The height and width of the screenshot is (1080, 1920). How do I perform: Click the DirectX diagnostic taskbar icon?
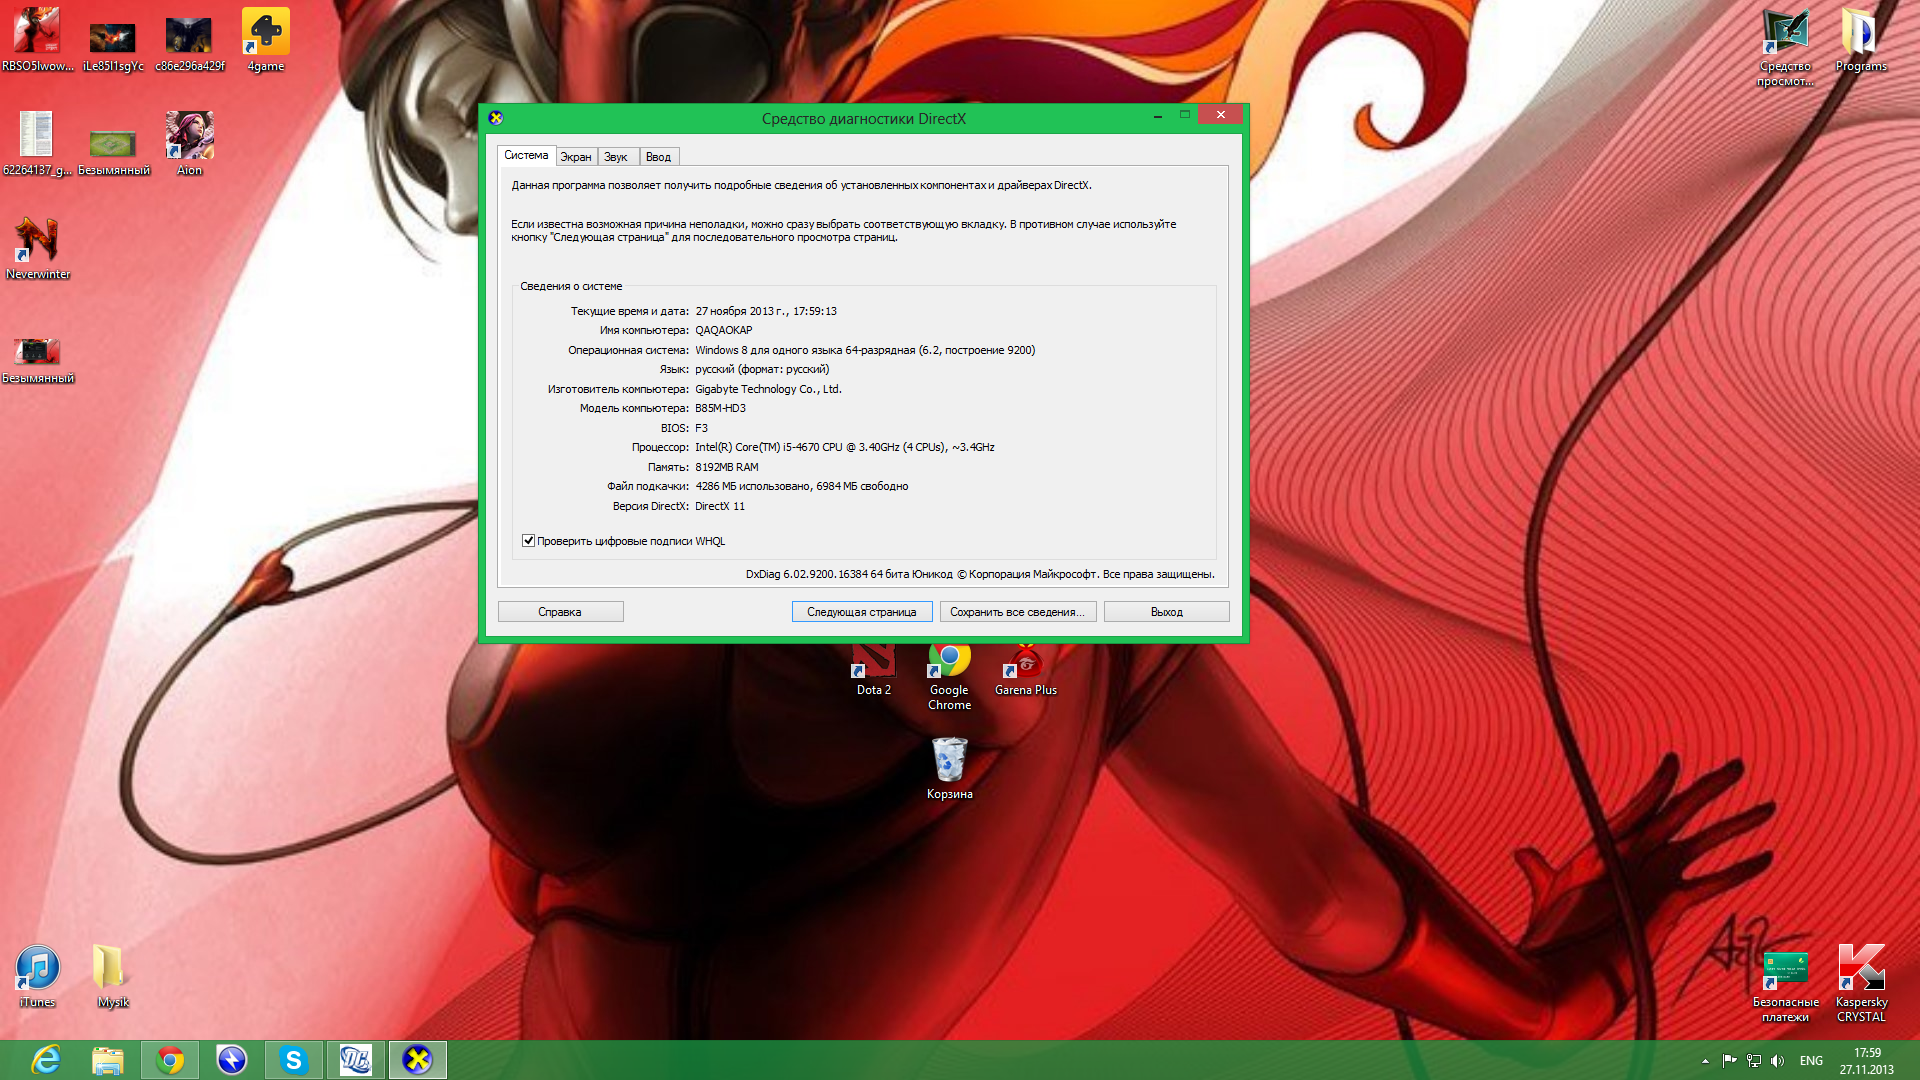tap(417, 1060)
